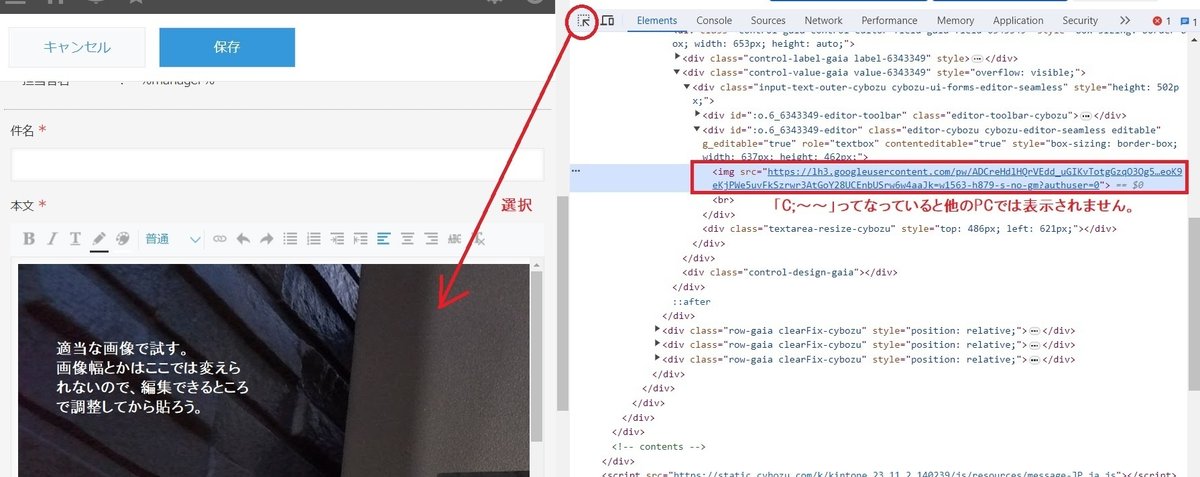Open the Memory tab

(x=955, y=21)
